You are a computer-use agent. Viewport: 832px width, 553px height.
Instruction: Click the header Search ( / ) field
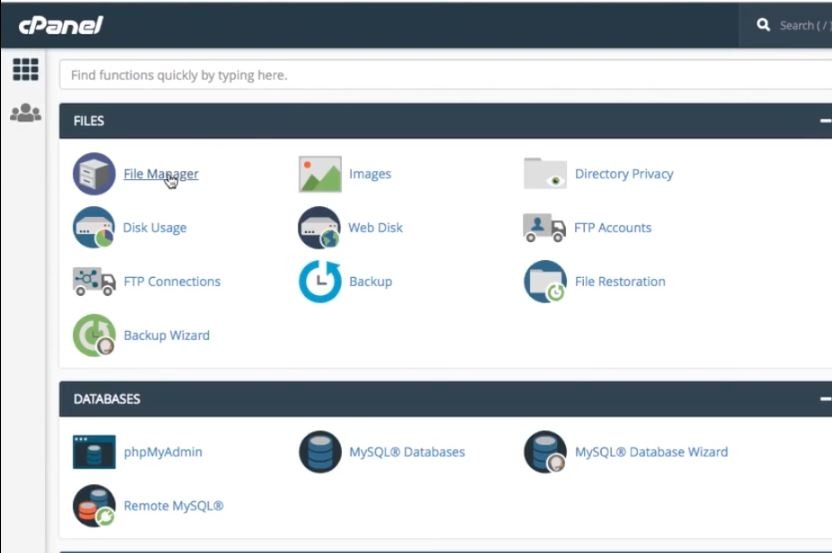point(805,25)
